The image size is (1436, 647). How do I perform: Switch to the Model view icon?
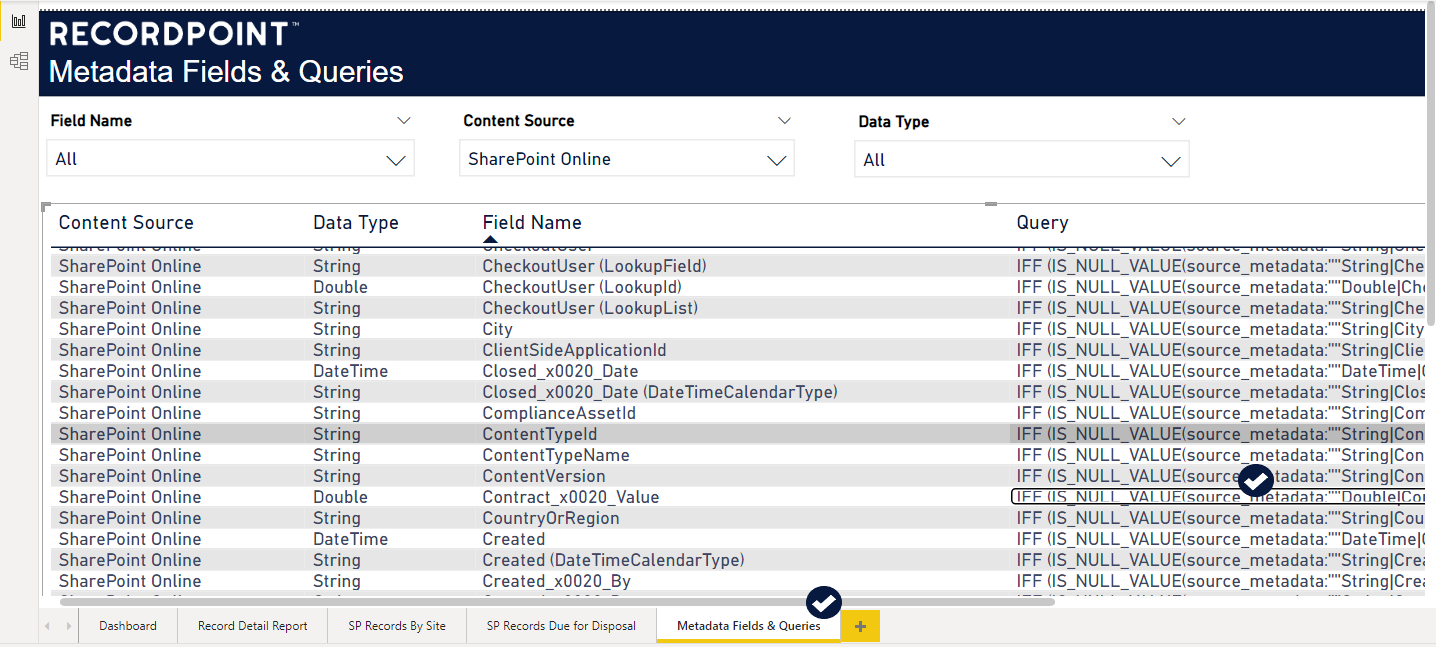18,61
